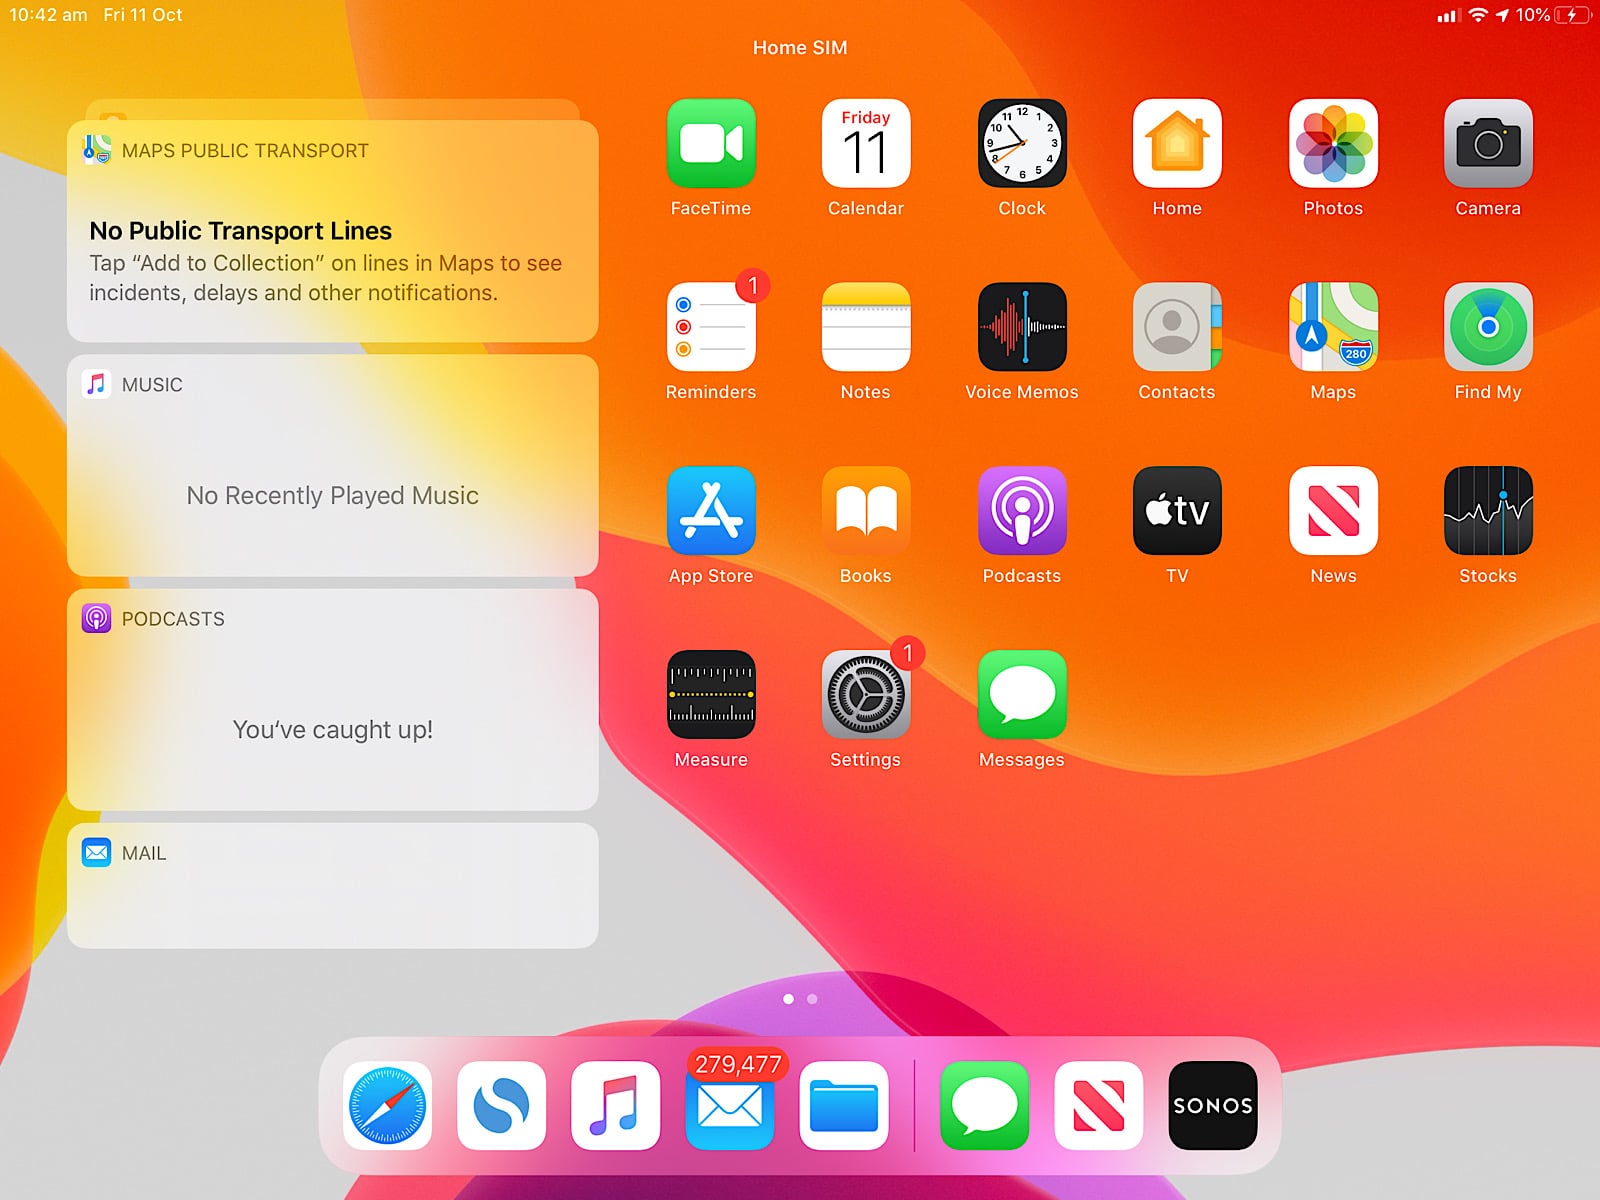Open the Mail widget header
Image resolution: width=1600 pixels, height=1200 pixels.
144,853
